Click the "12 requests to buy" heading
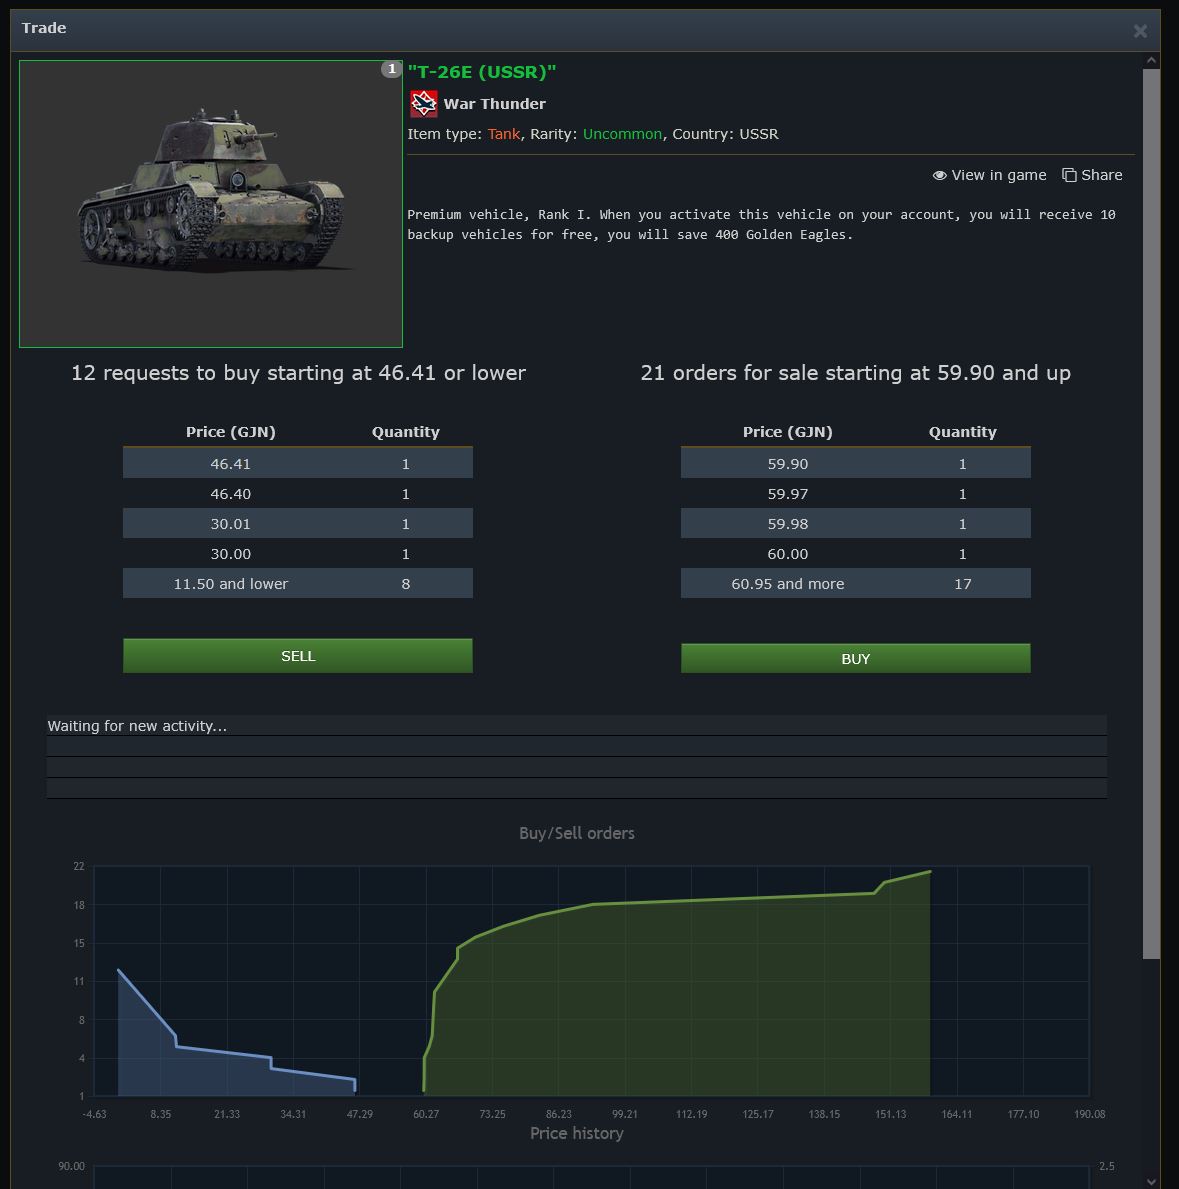Image resolution: width=1179 pixels, height=1189 pixels. coord(298,373)
